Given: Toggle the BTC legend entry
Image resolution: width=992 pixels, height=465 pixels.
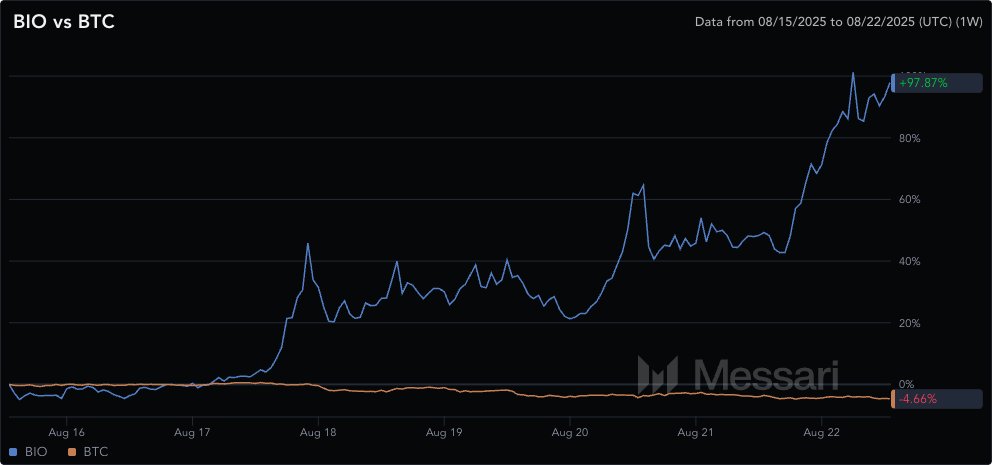Looking at the screenshot, I should point(87,452).
